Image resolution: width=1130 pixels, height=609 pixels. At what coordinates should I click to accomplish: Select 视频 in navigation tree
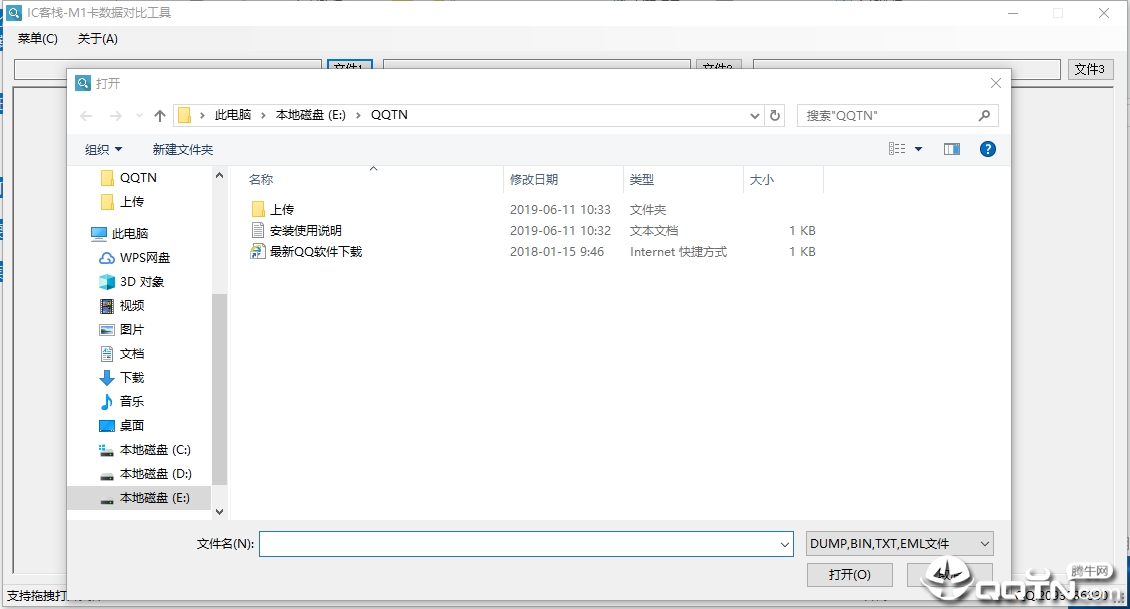point(132,306)
